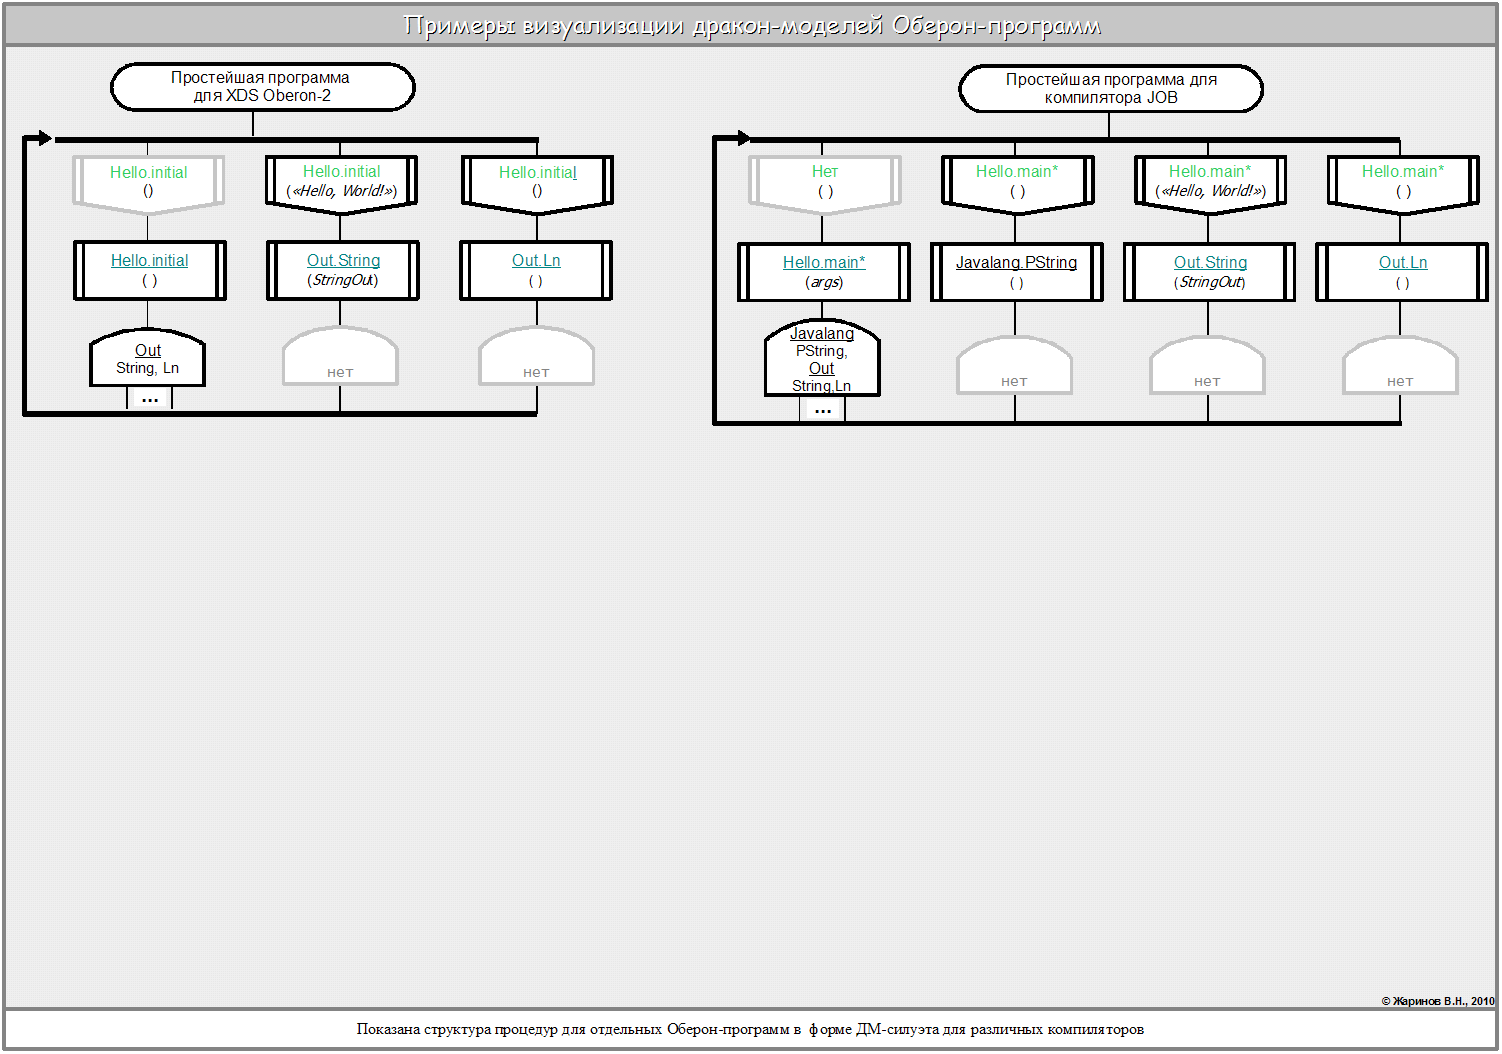Select the XDS Oberon-2 program title shape
1502x1054 pixels.
(262, 87)
